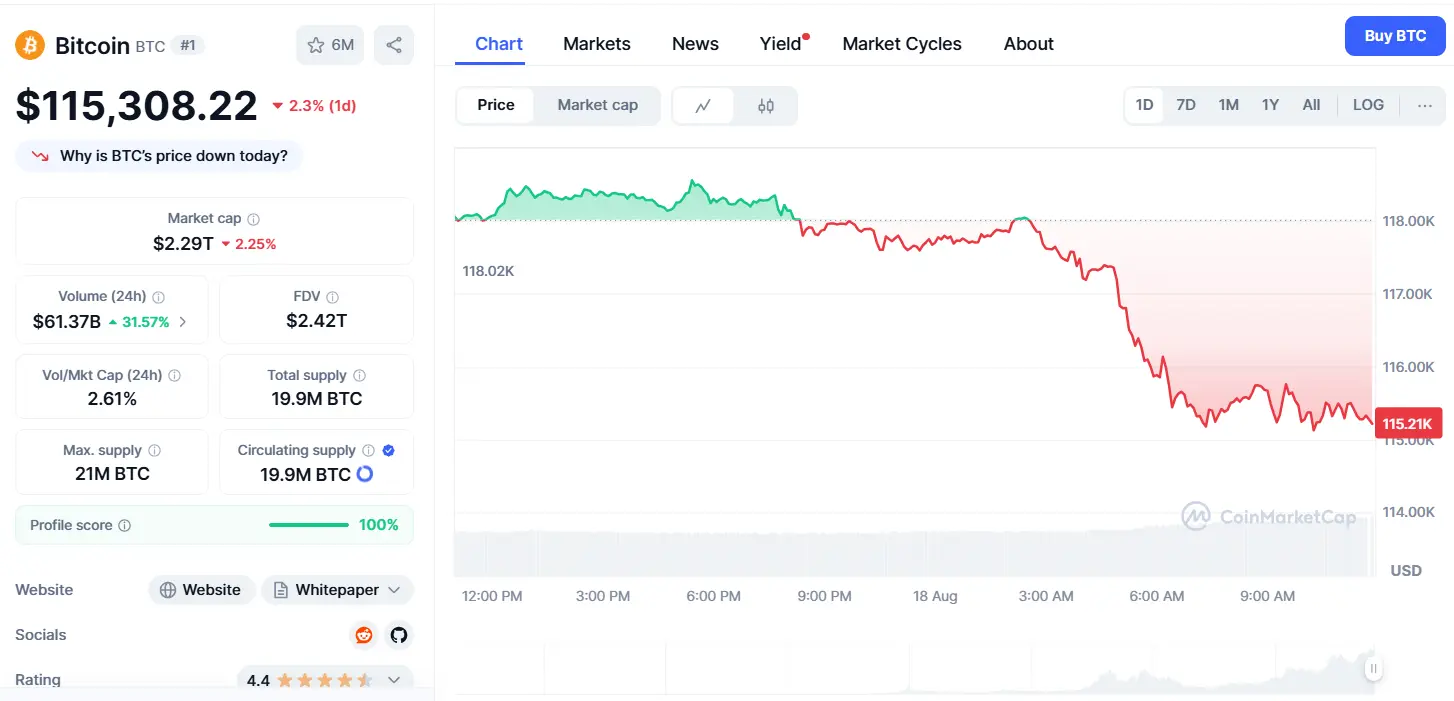Switch to the Markets tab
Viewport: 1454px width, 701px height.
click(x=597, y=44)
